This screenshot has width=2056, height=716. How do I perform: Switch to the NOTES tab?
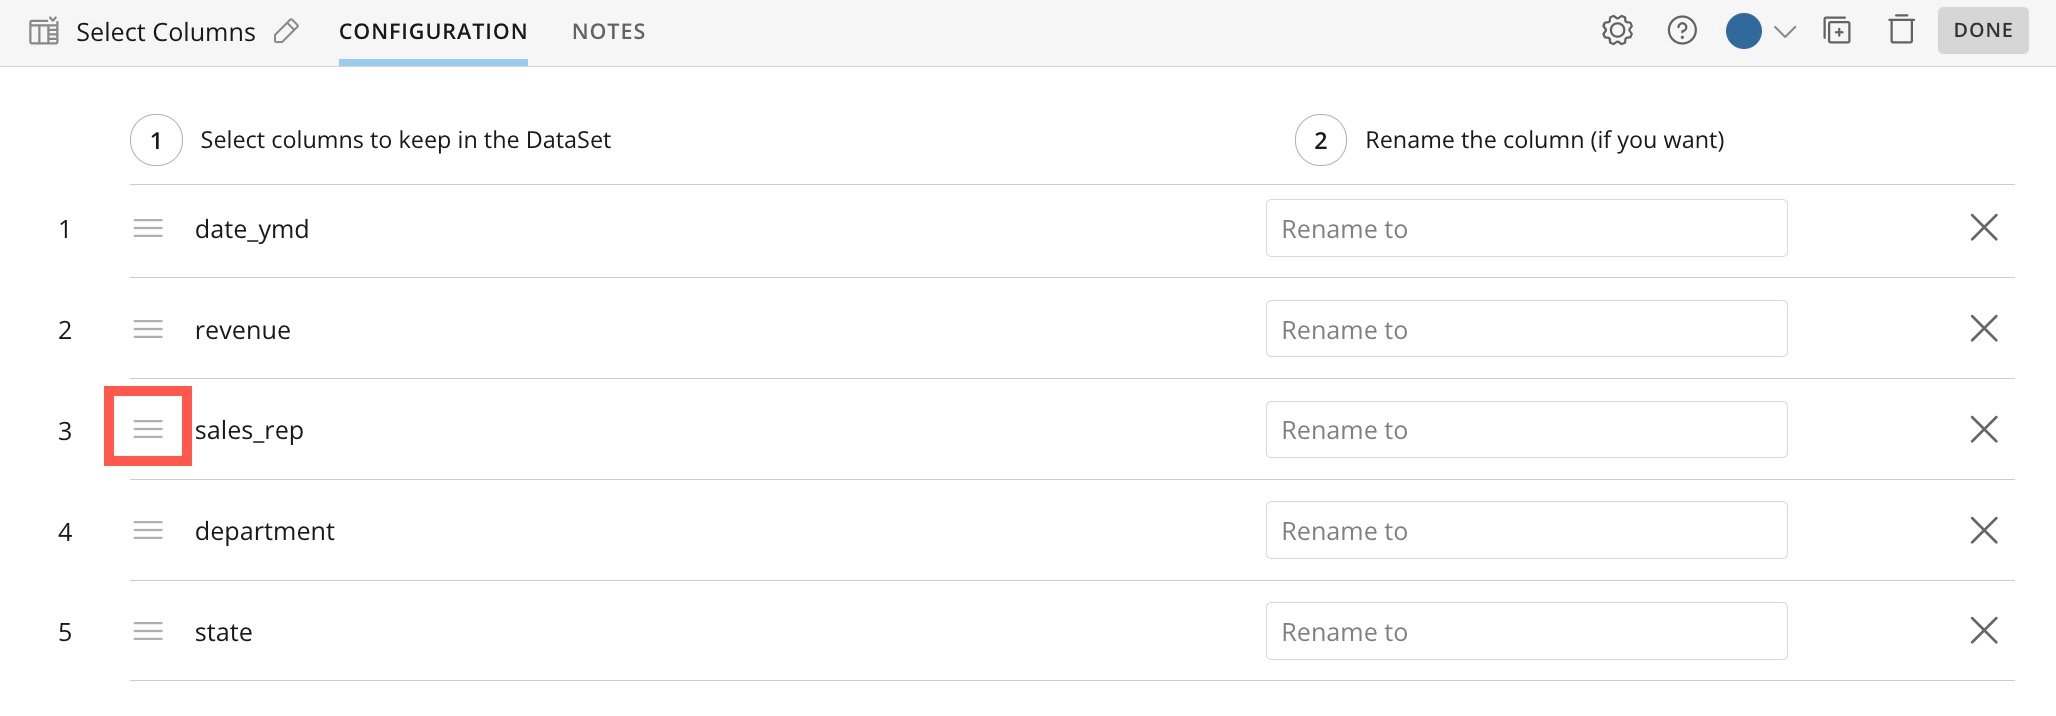click(x=609, y=31)
